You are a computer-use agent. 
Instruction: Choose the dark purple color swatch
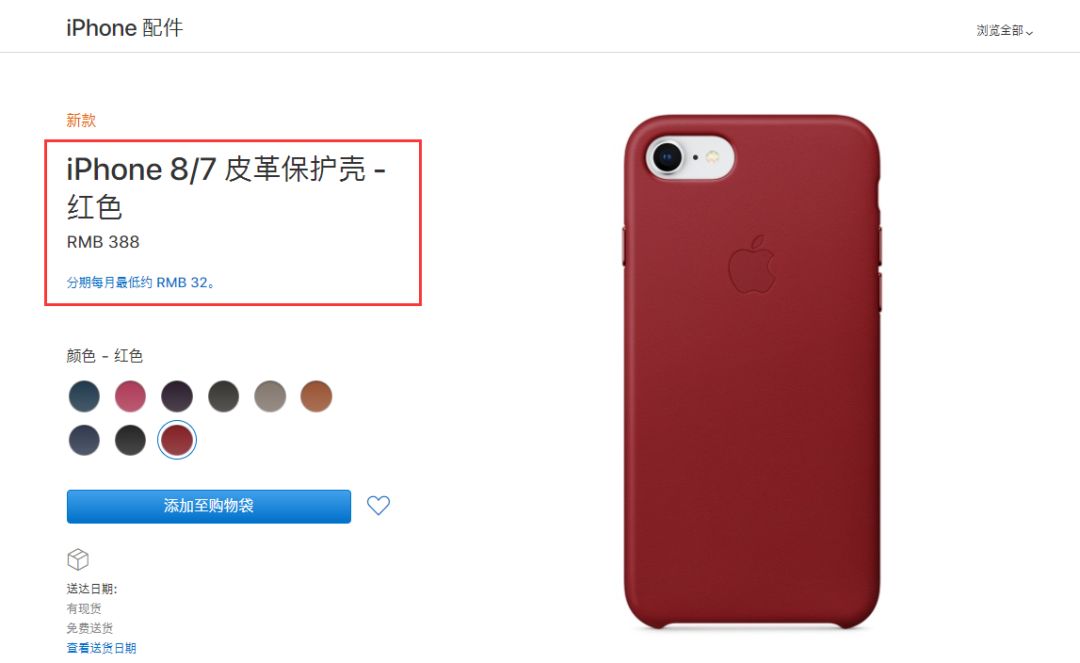point(177,397)
